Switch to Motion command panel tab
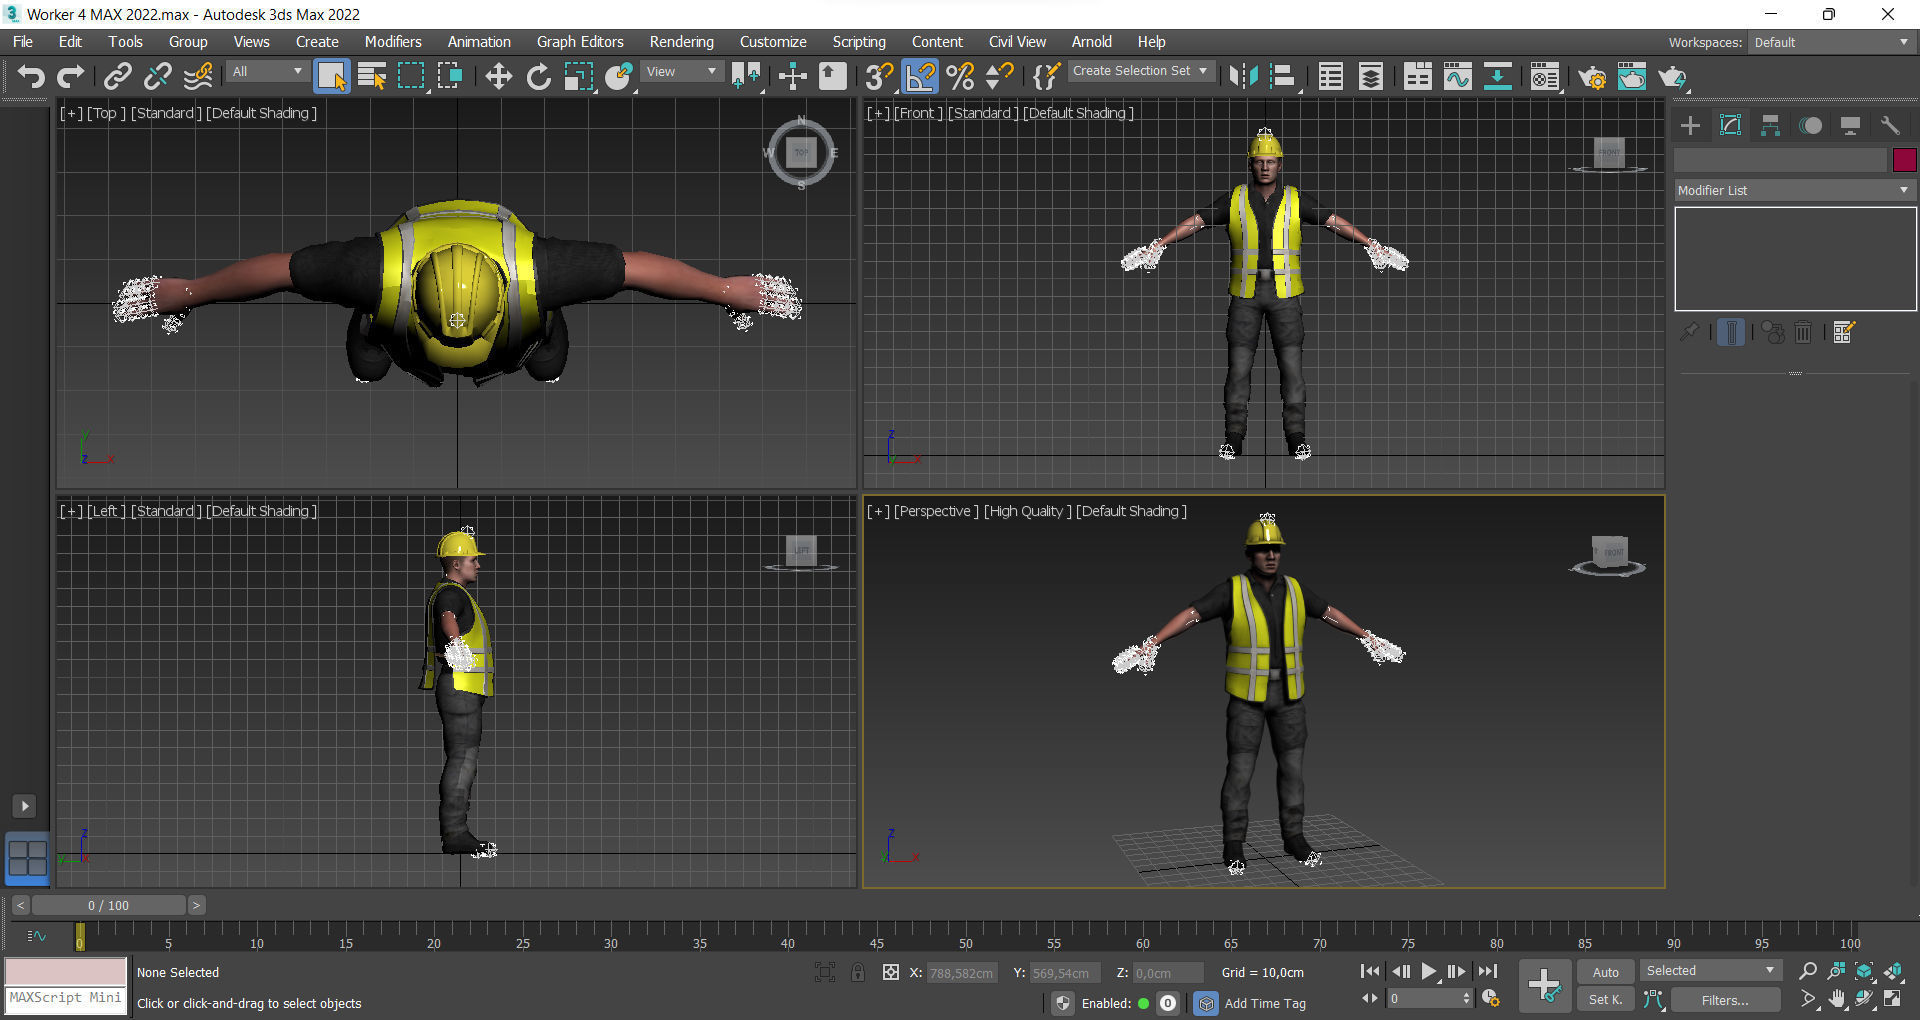Screen dimensions: 1920x1020 [1810, 125]
